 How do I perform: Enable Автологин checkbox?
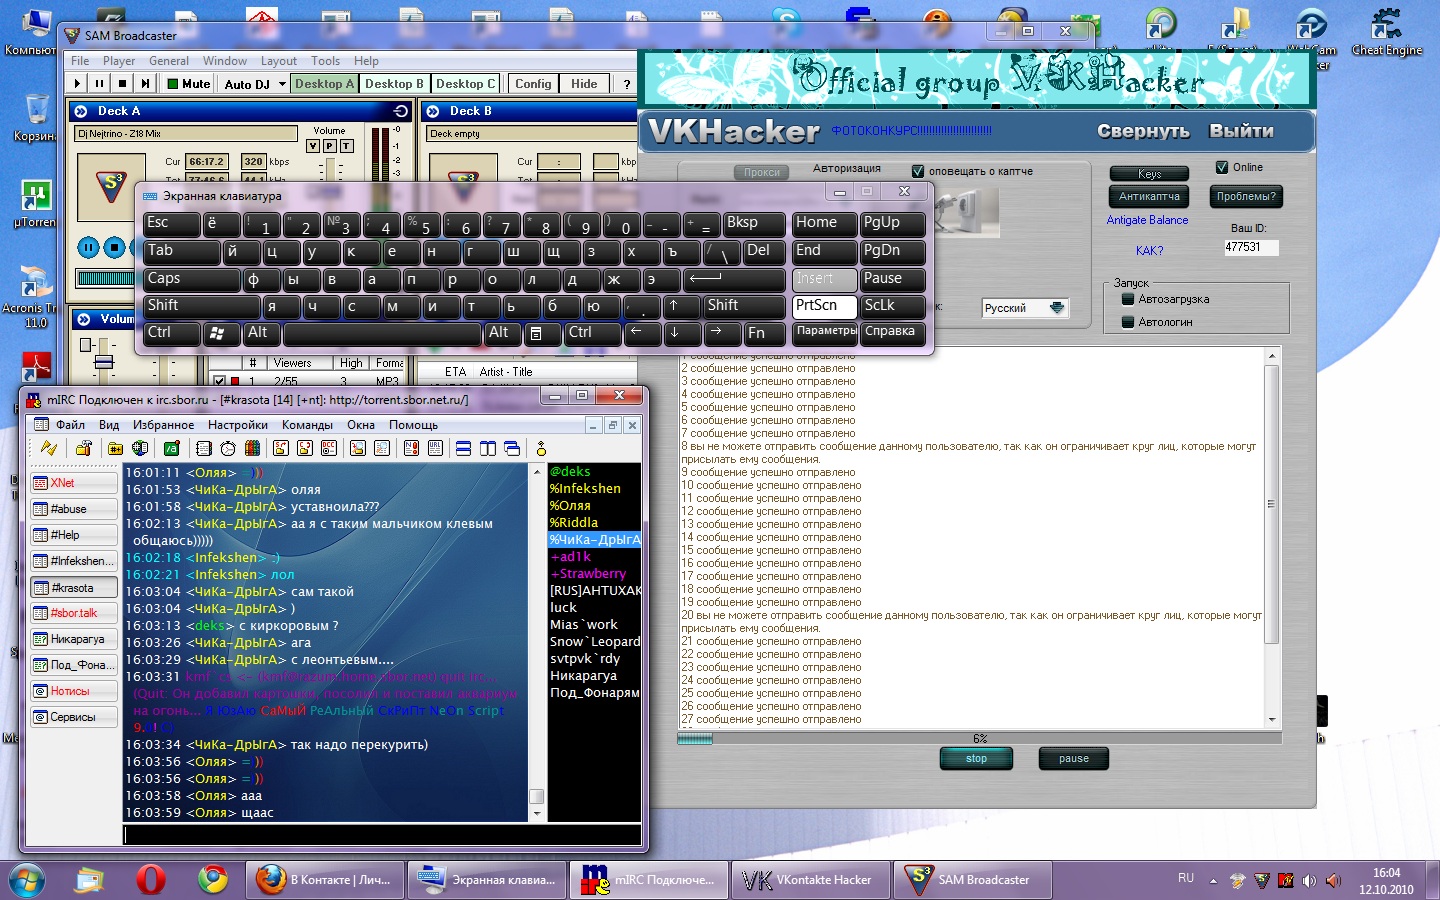1128,322
